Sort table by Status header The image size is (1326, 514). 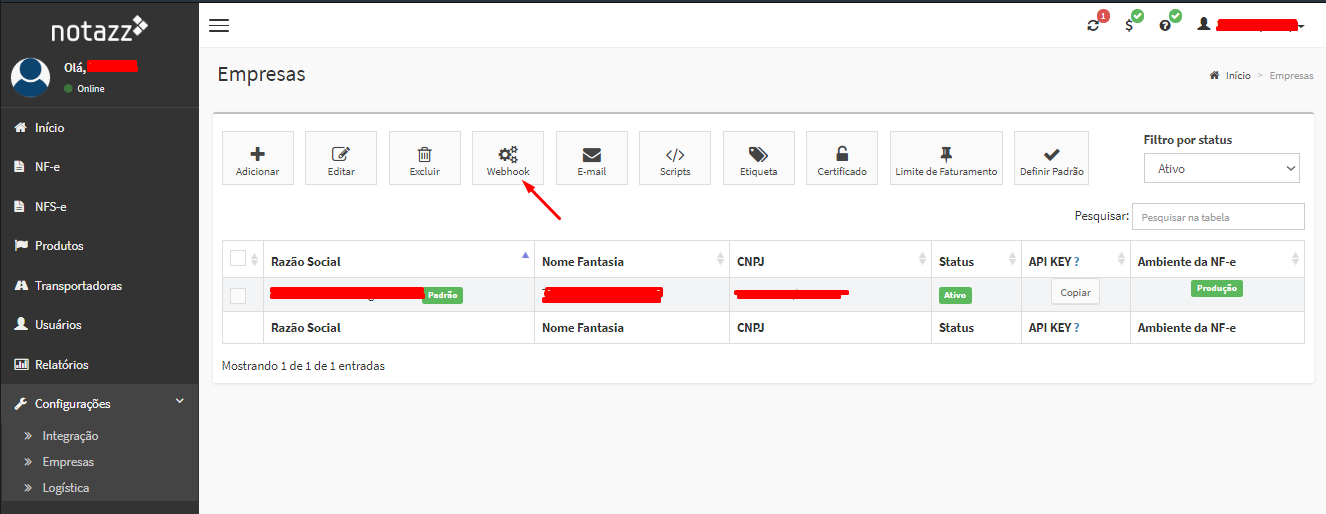976,261
